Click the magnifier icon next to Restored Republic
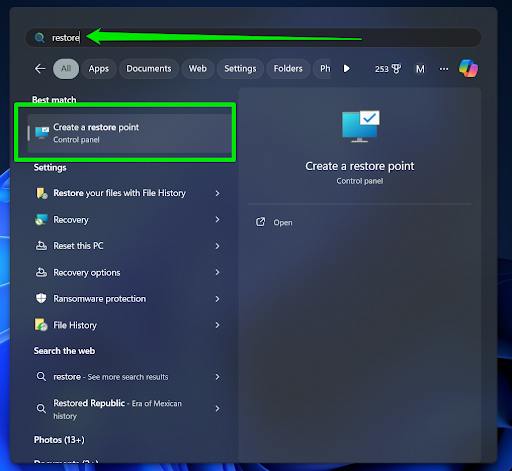The height and width of the screenshot is (471, 512). click(x=41, y=409)
